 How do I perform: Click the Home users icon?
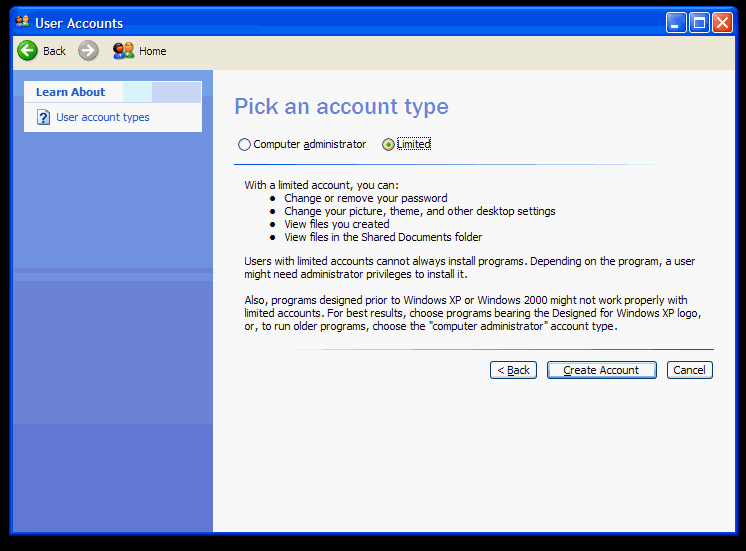(123, 50)
